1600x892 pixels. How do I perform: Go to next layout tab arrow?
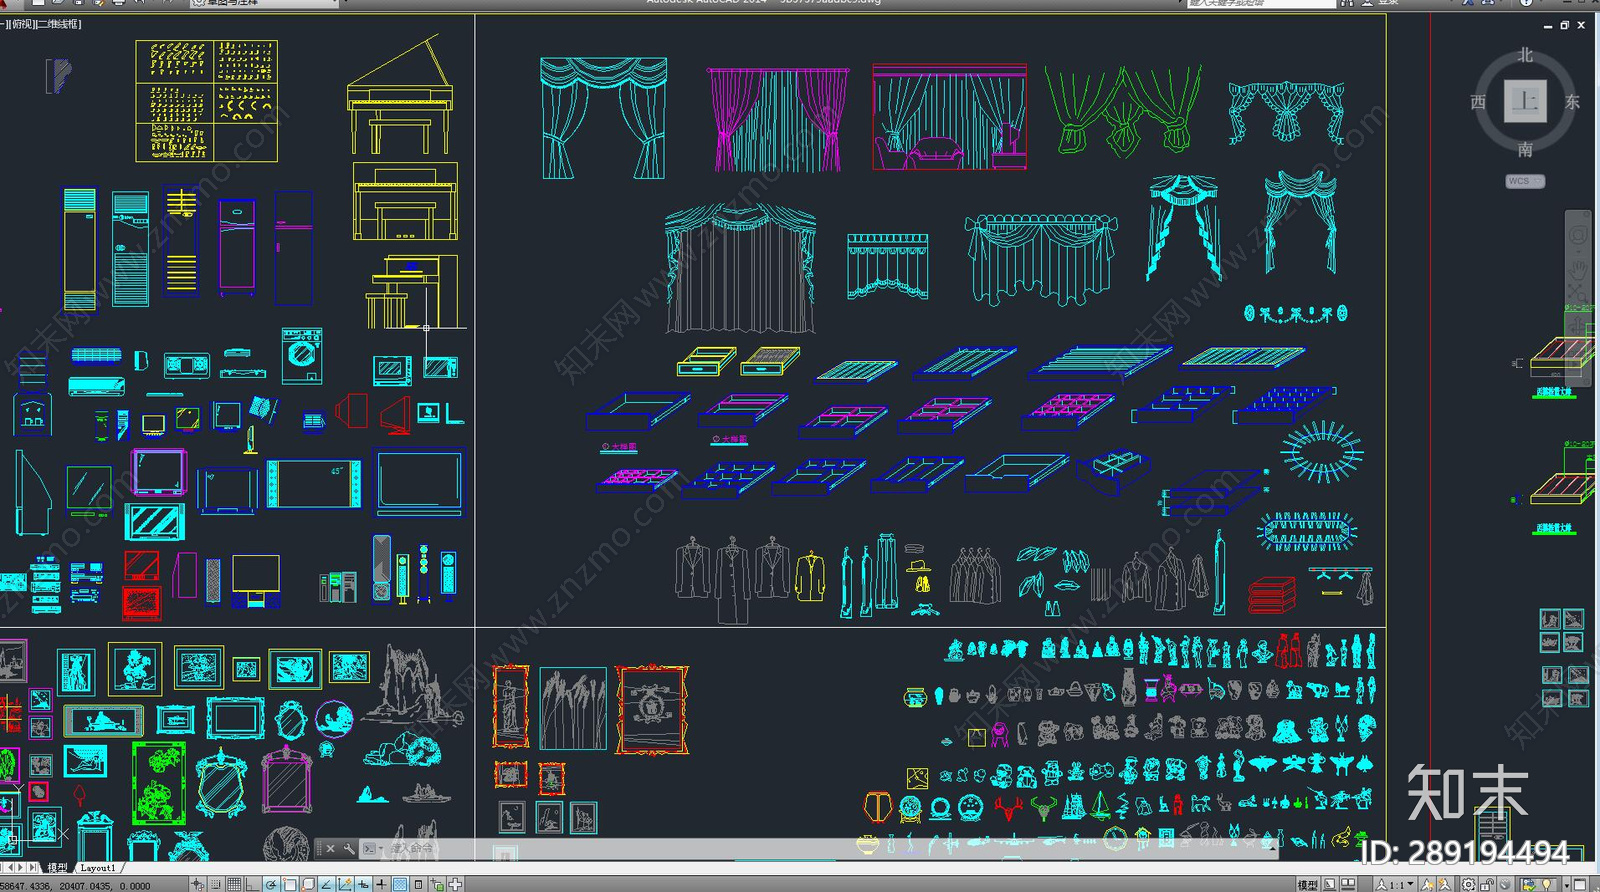21,867
